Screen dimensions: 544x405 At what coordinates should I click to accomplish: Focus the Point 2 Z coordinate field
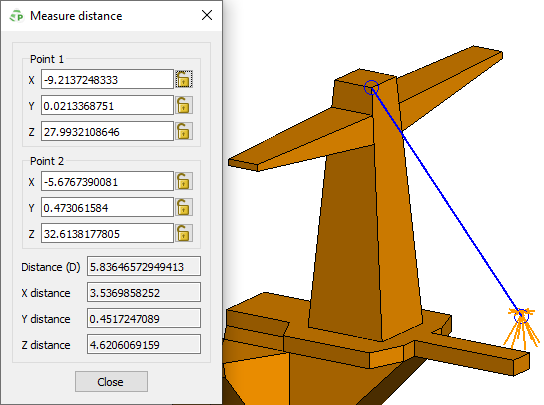[107, 233]
